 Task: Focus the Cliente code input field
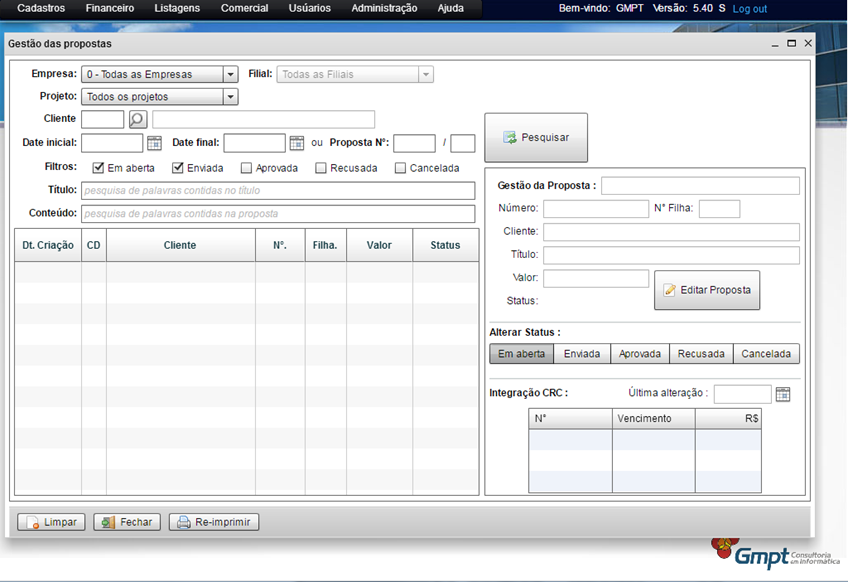103,119
